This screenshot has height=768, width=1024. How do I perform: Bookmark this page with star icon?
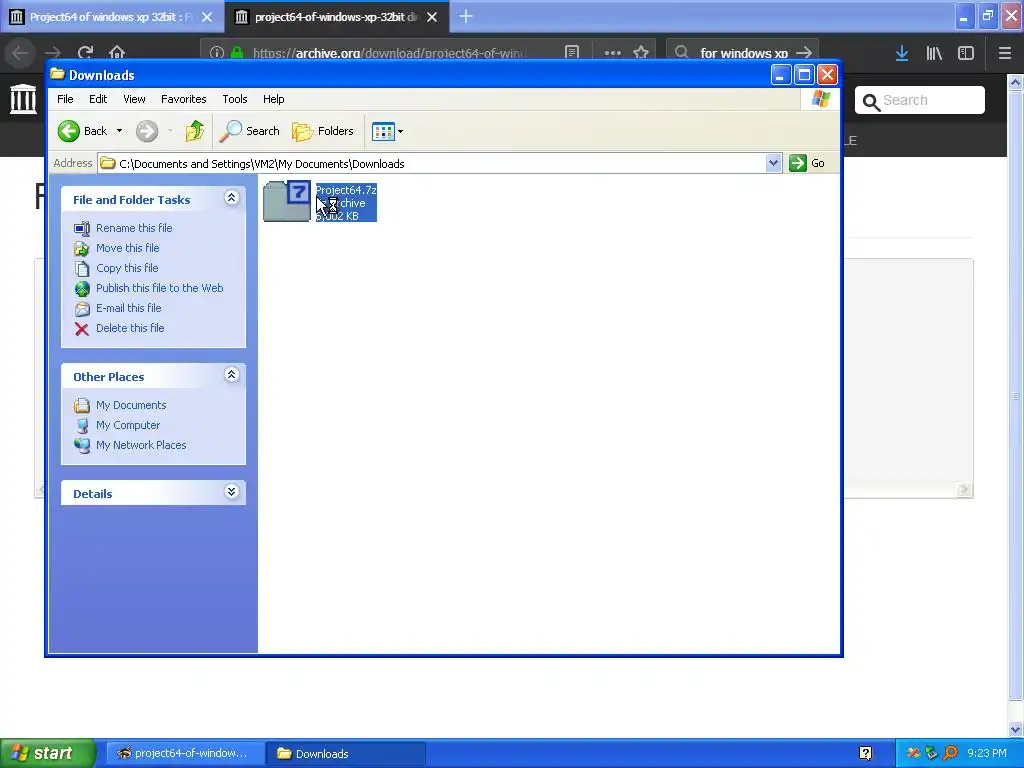[x=641, y=52]
